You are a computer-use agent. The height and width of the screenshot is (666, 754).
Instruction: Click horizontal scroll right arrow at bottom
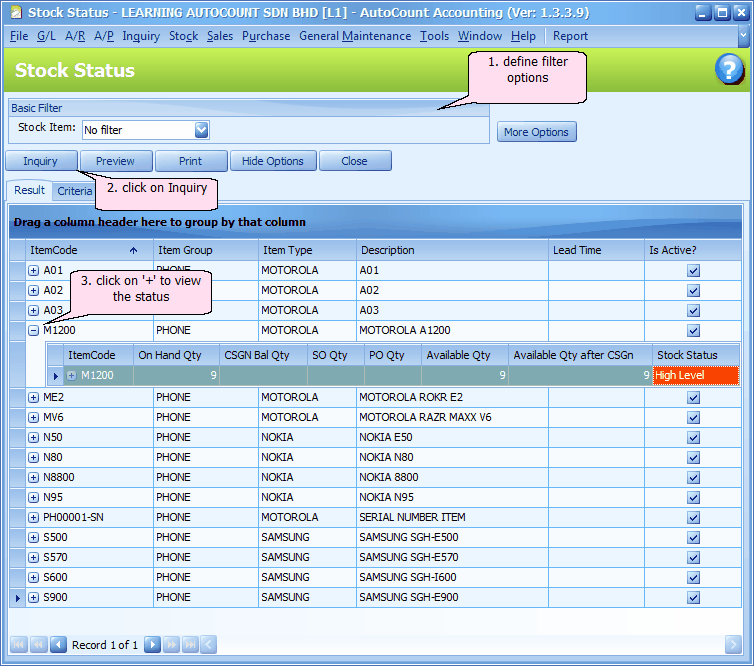pyautogui.click(x=733, y=644)
